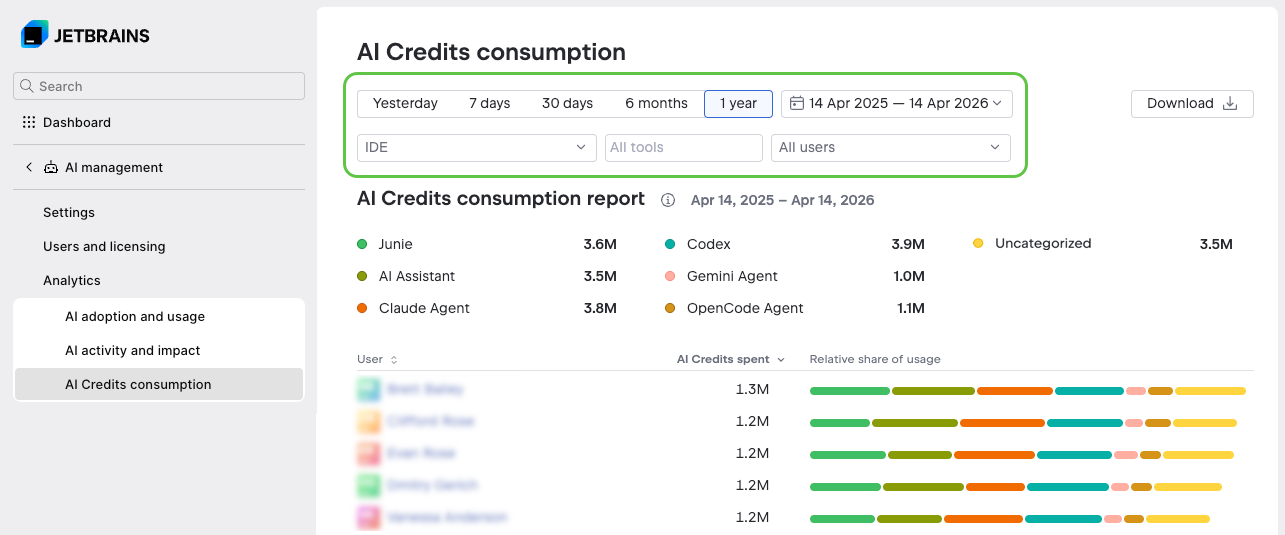The image size is (1285, 535).
Task: Click the calendar icon in date range
Action: tap(797, 103)
